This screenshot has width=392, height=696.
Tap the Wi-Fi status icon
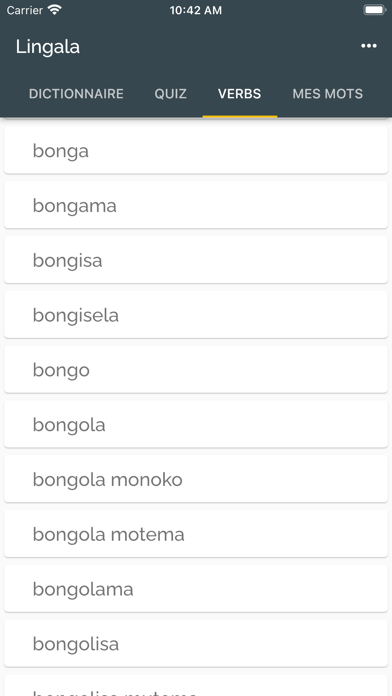pyautogui.click(x=55, y=10)
